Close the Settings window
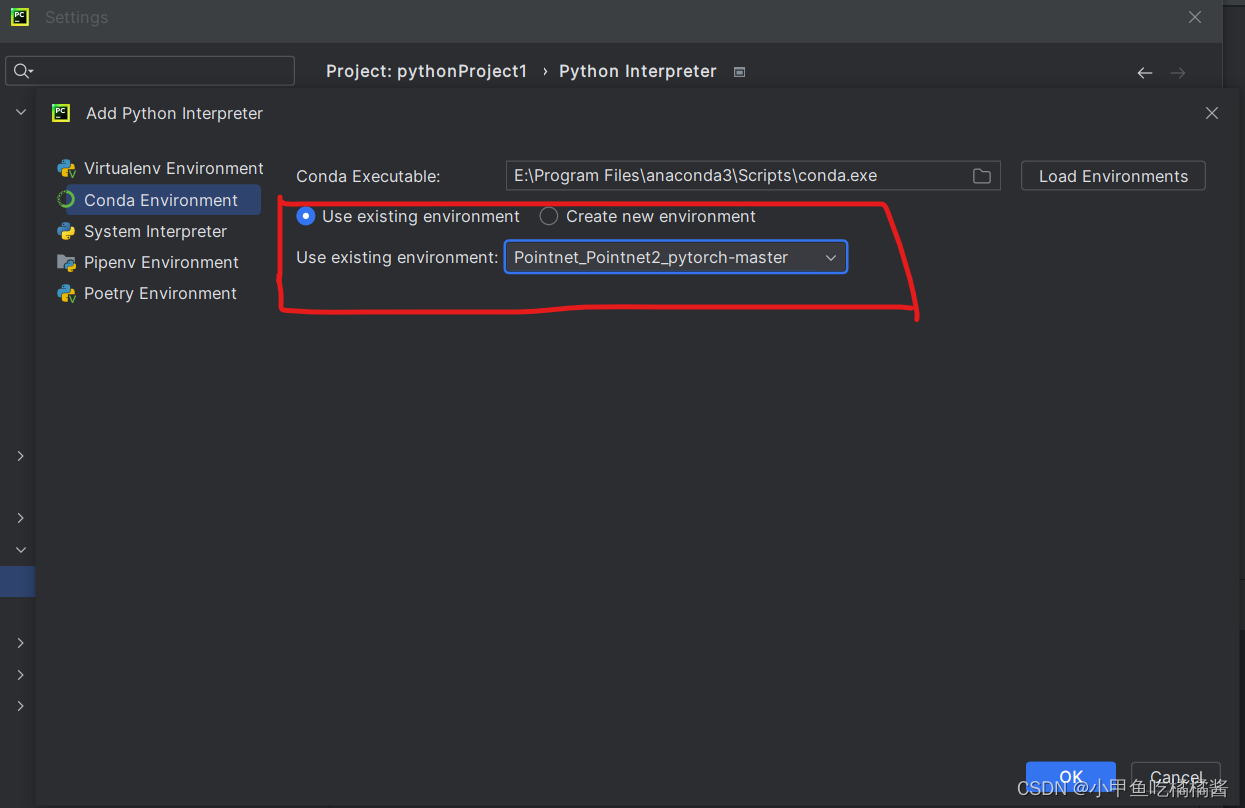Viewport: 1245px width, 808px height. point(1195,17)
